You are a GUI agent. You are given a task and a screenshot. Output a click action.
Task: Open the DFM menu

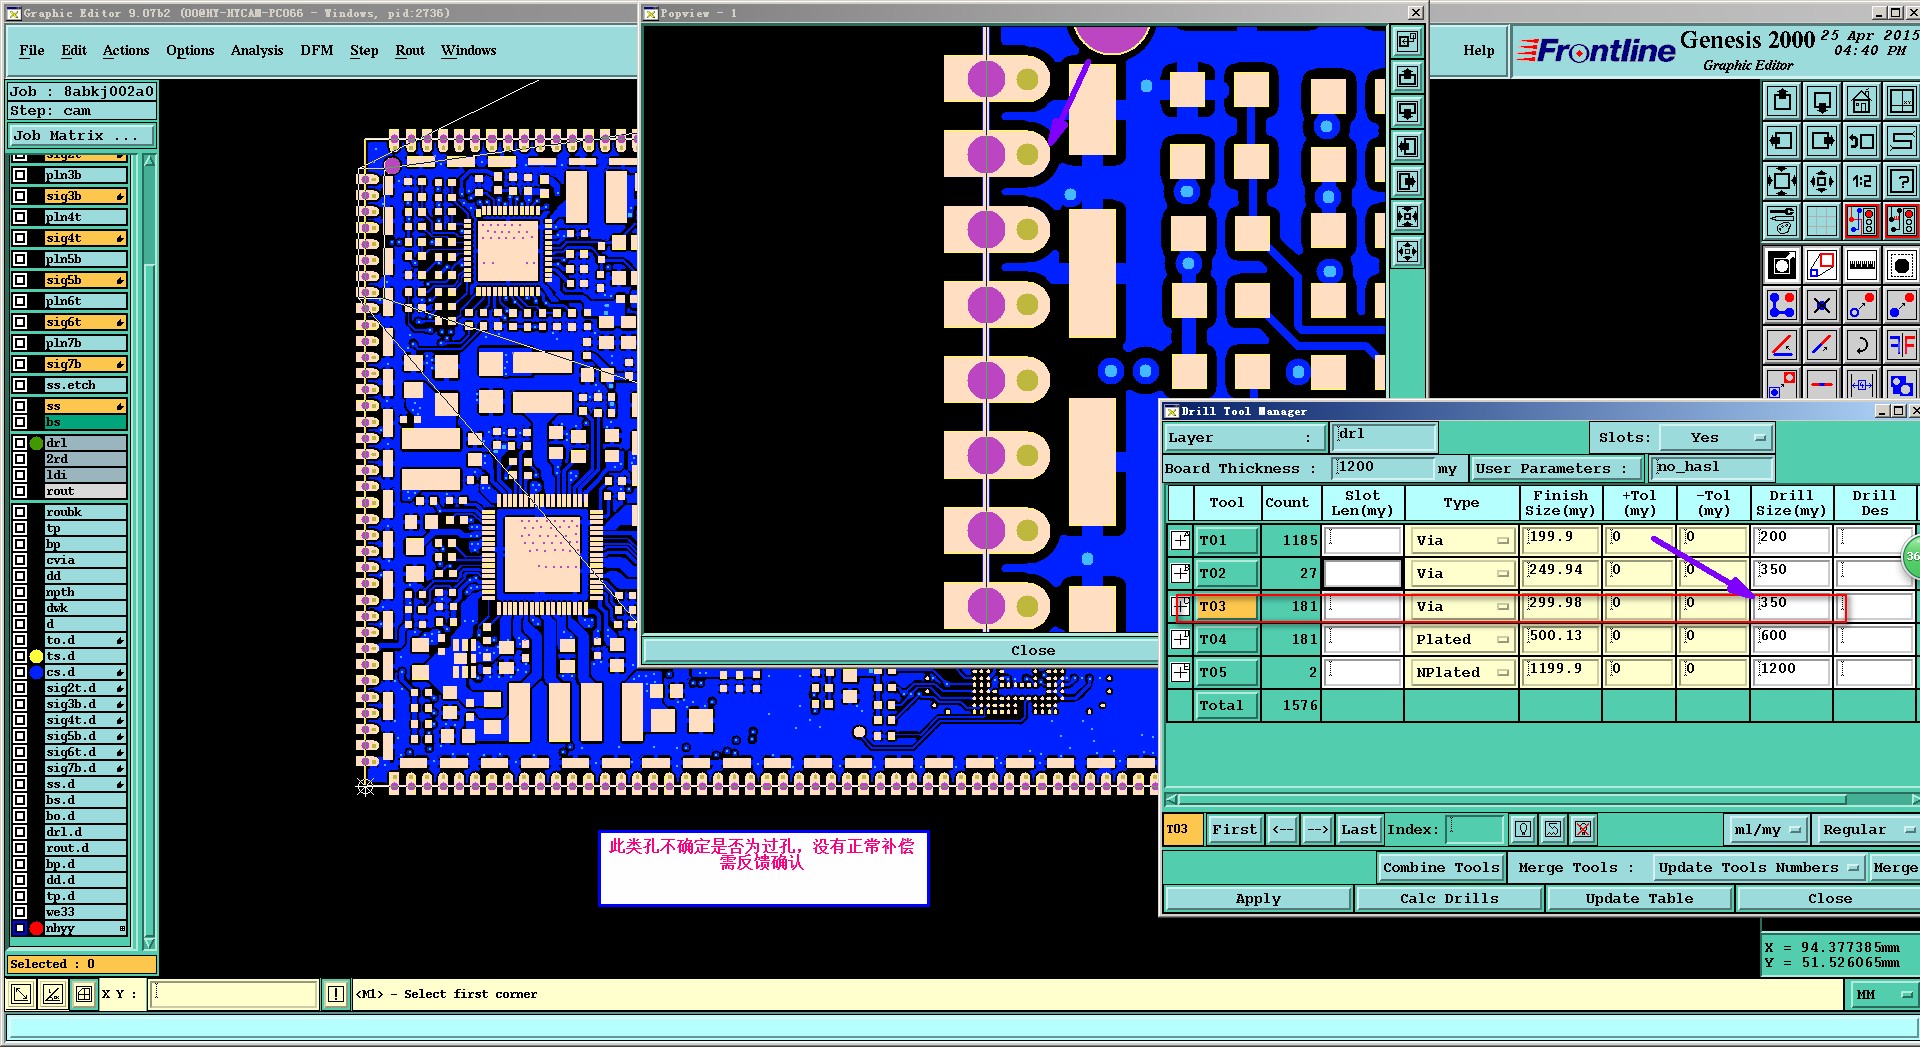[317, 50]
